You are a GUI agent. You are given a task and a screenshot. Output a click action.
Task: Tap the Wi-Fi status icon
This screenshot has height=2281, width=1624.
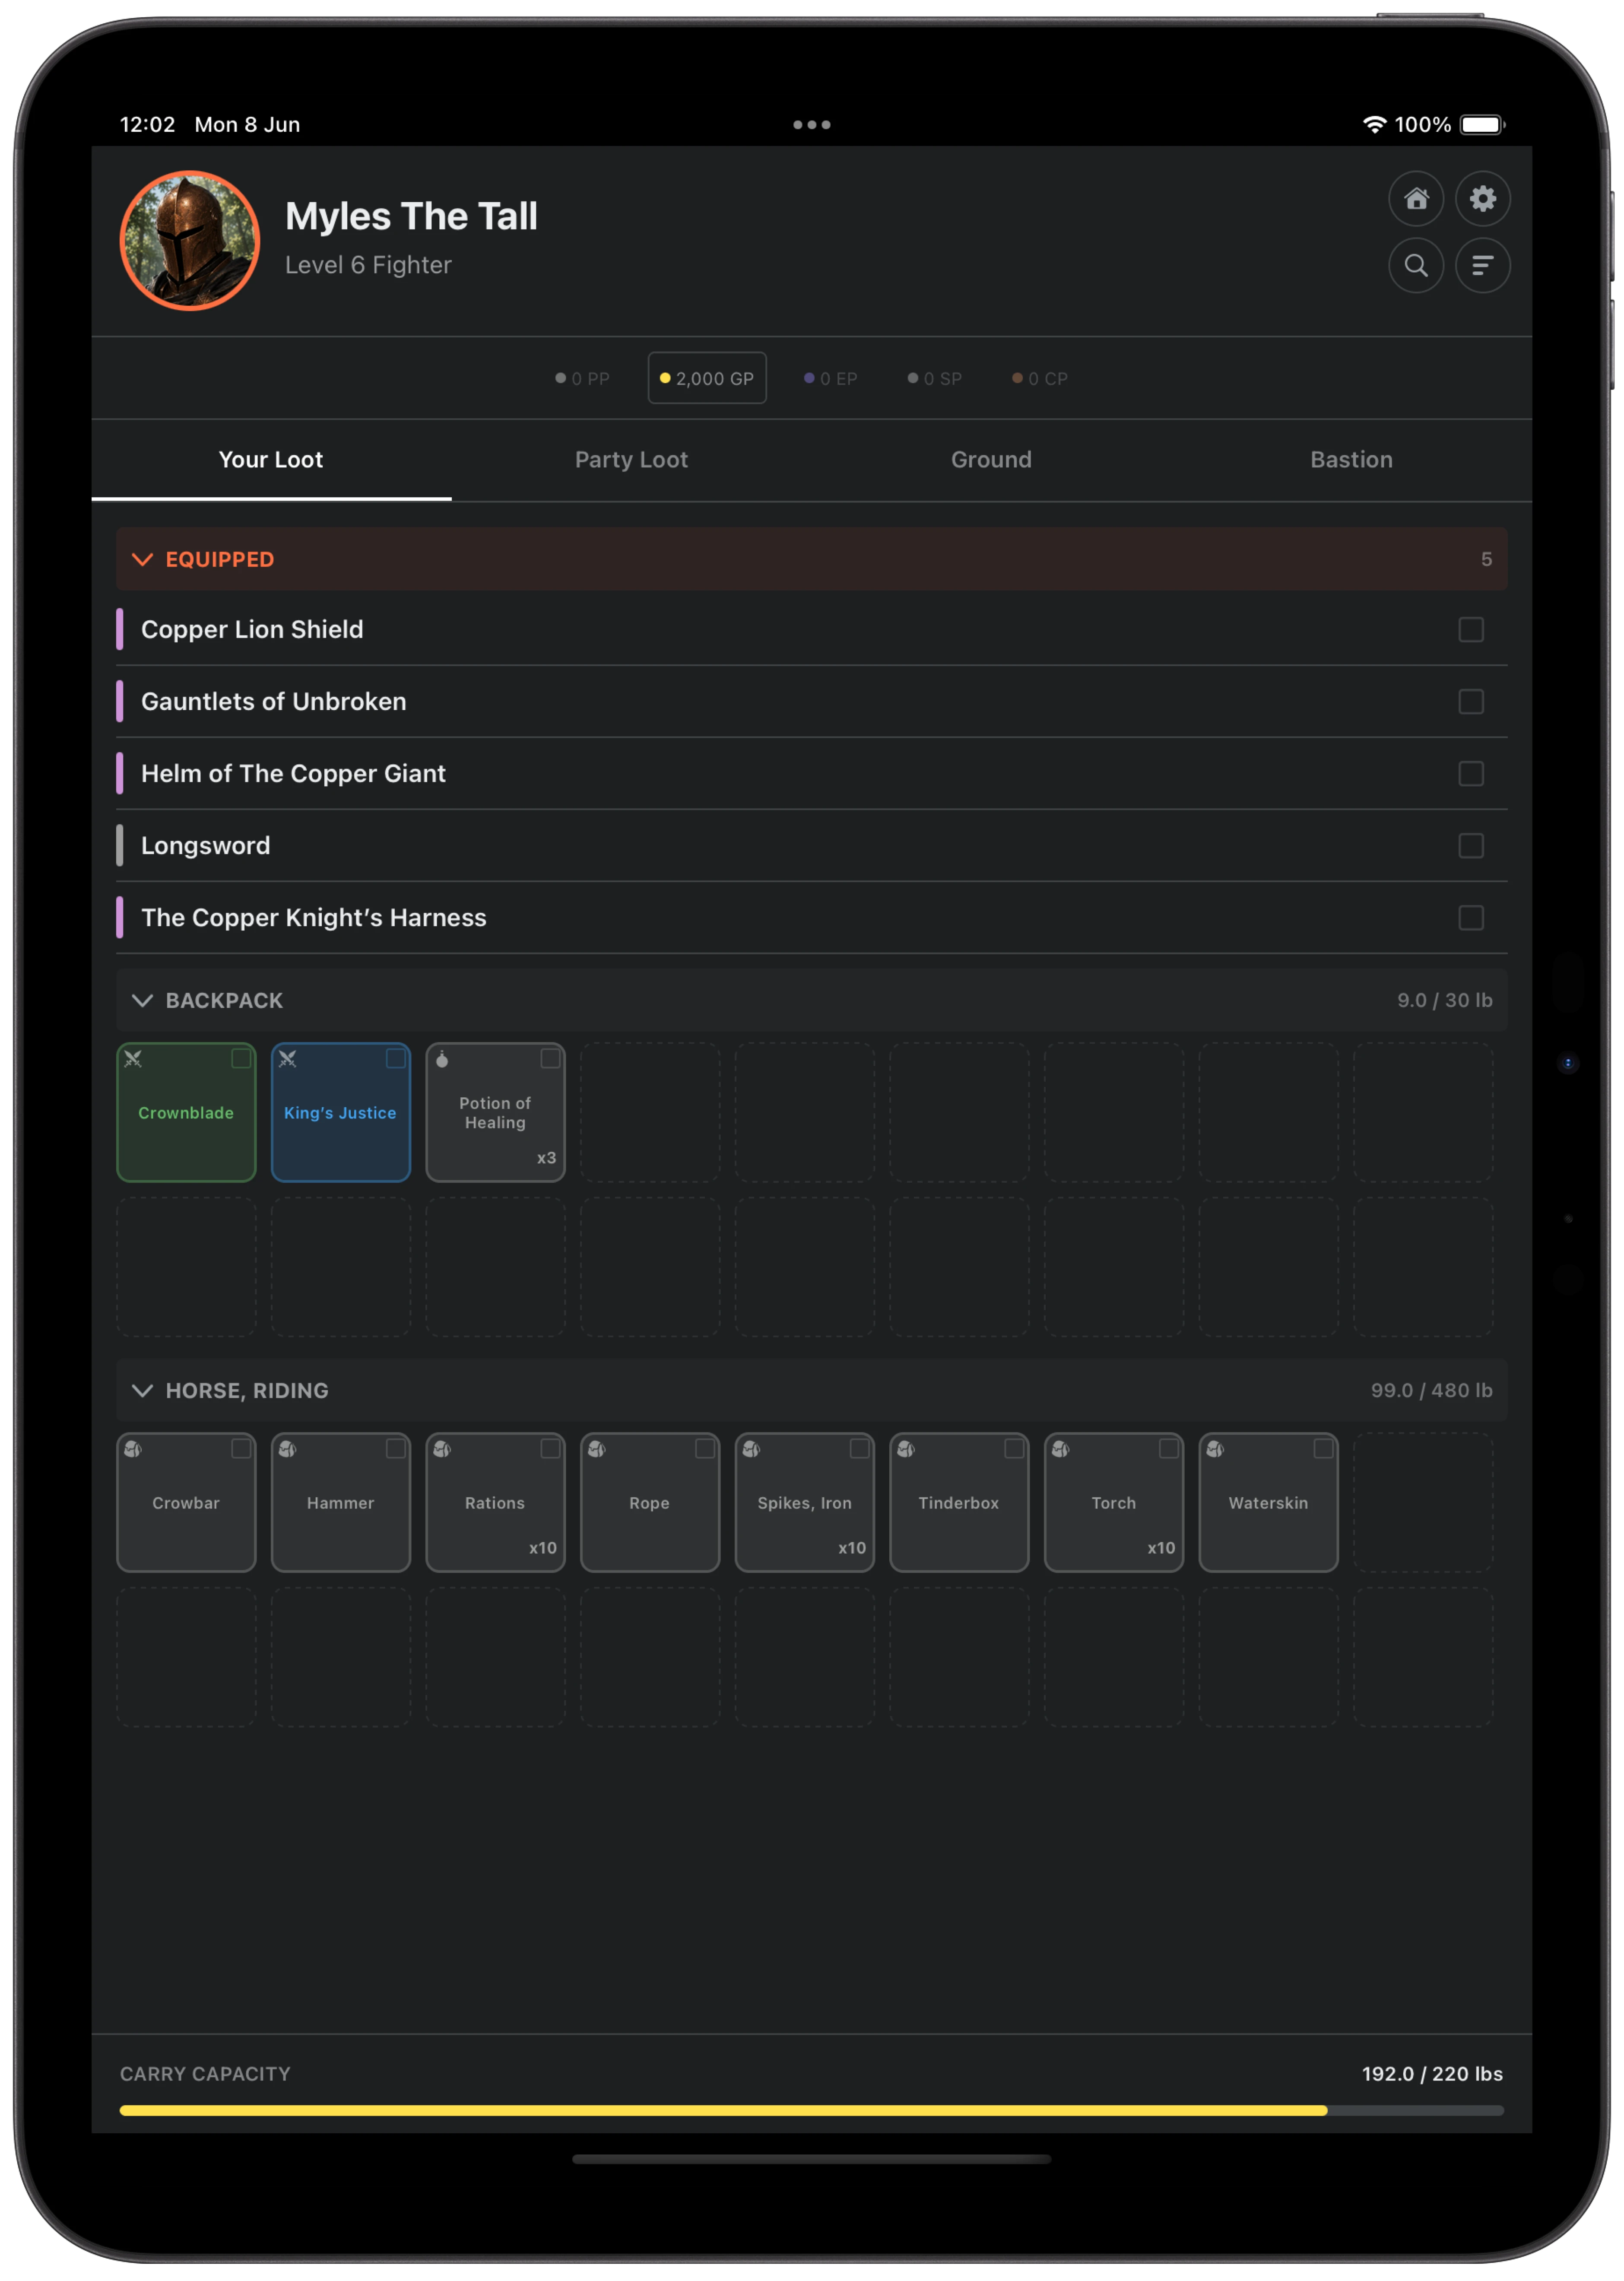tap(1374, 125)
